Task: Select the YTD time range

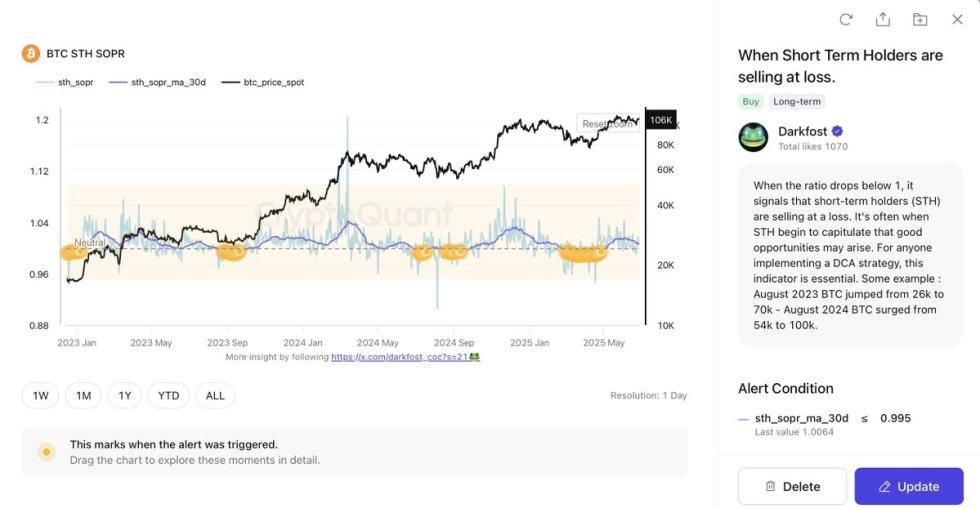Action: [x=169, y=395]
